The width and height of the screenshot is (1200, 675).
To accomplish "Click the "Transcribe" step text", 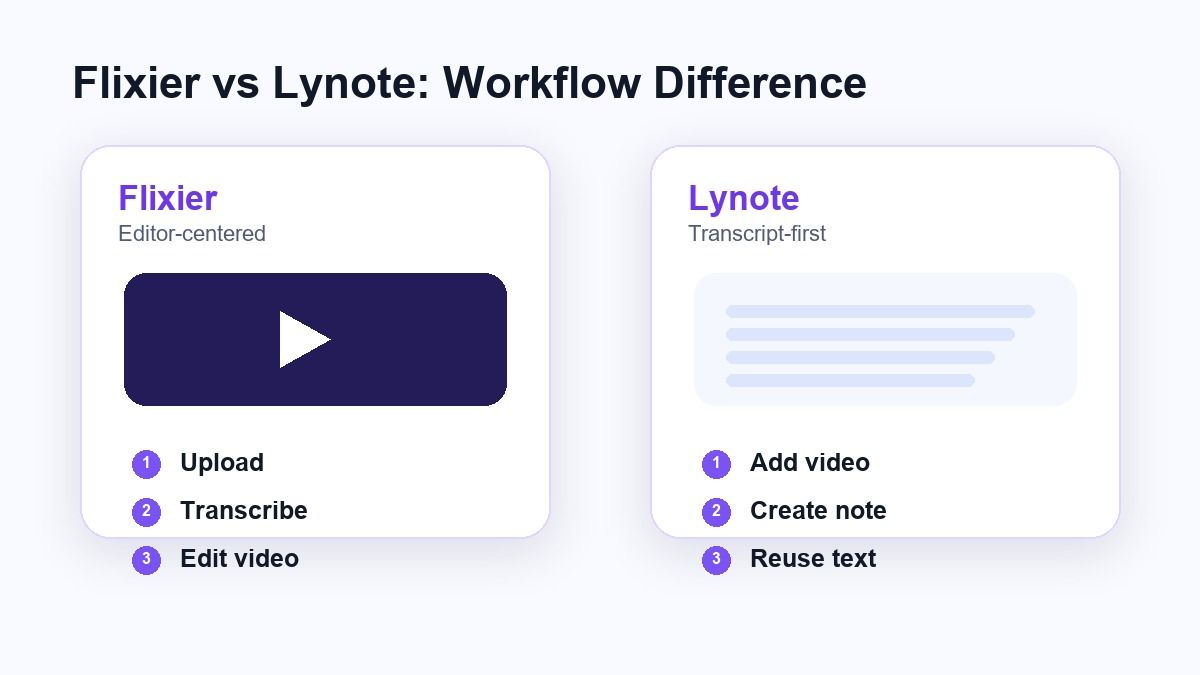I will [x=244, y=511].
